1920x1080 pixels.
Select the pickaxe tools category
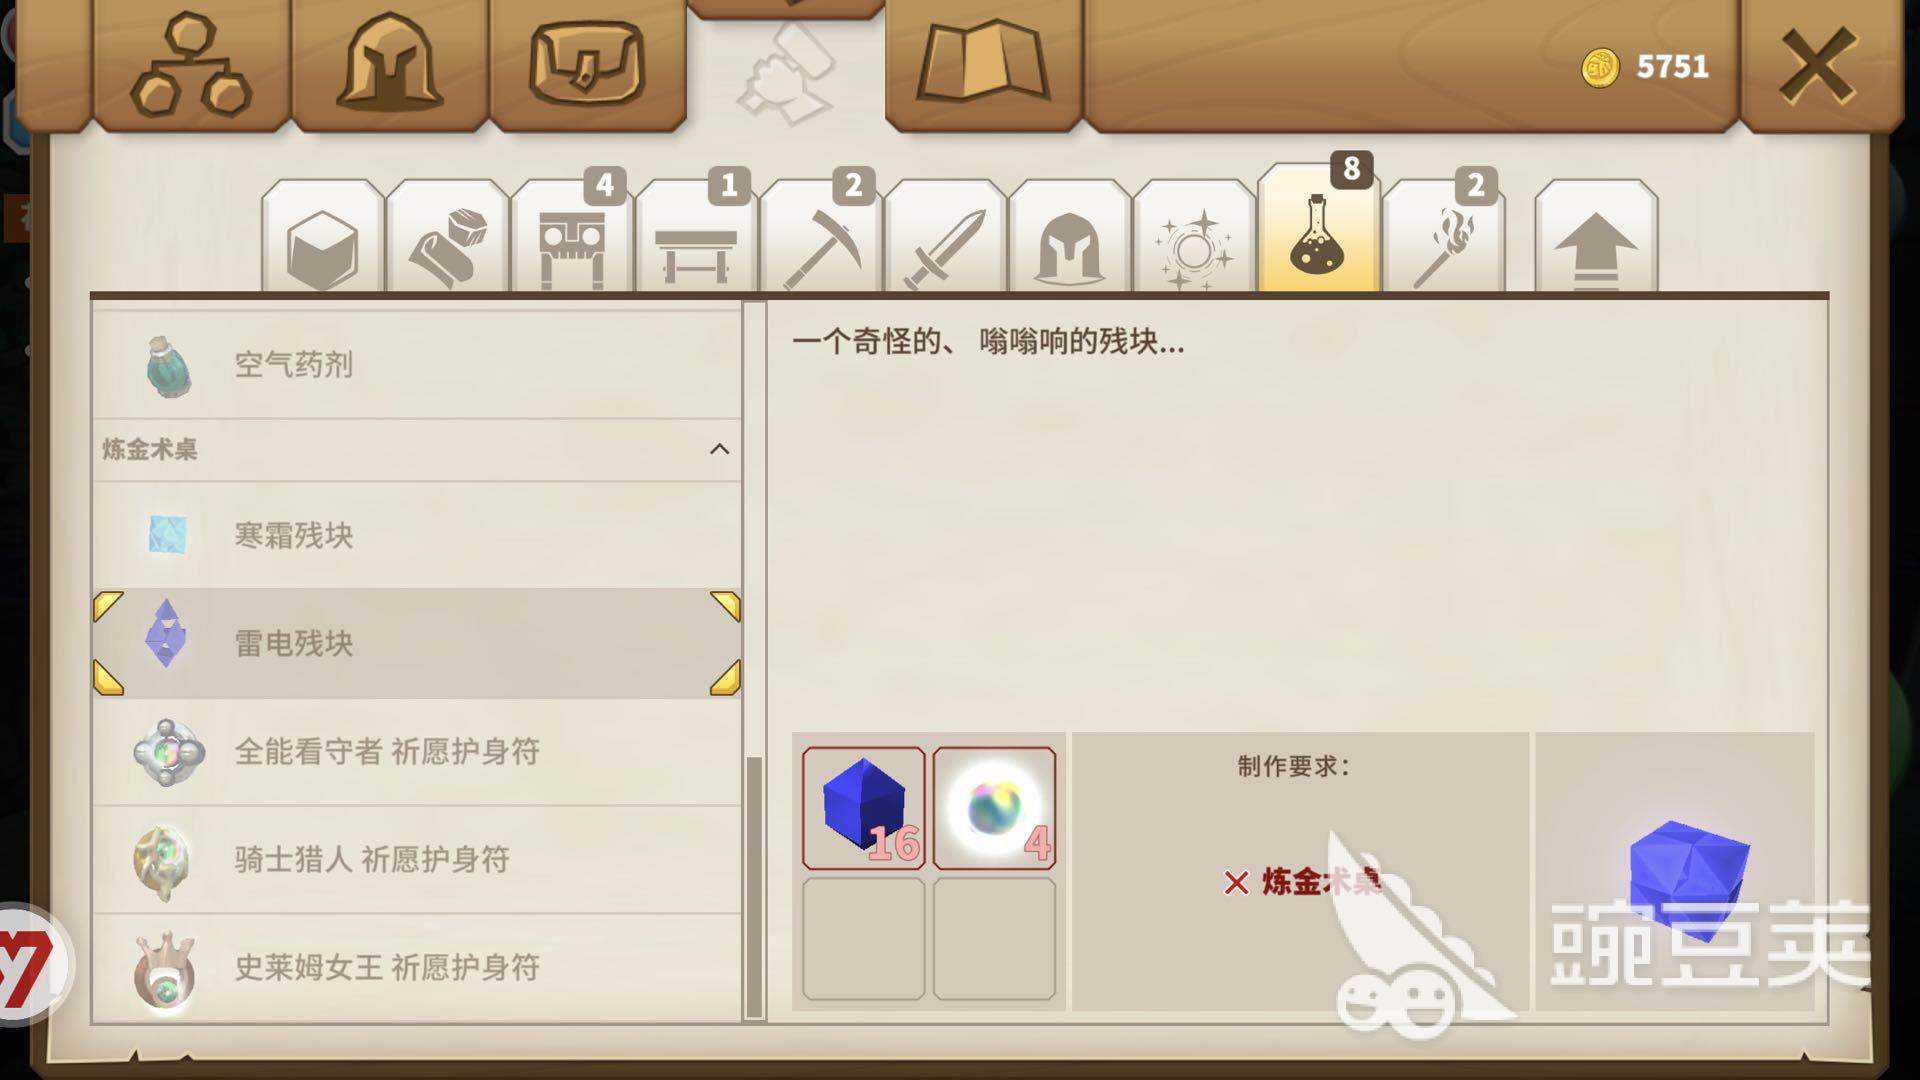pos(821,238)
